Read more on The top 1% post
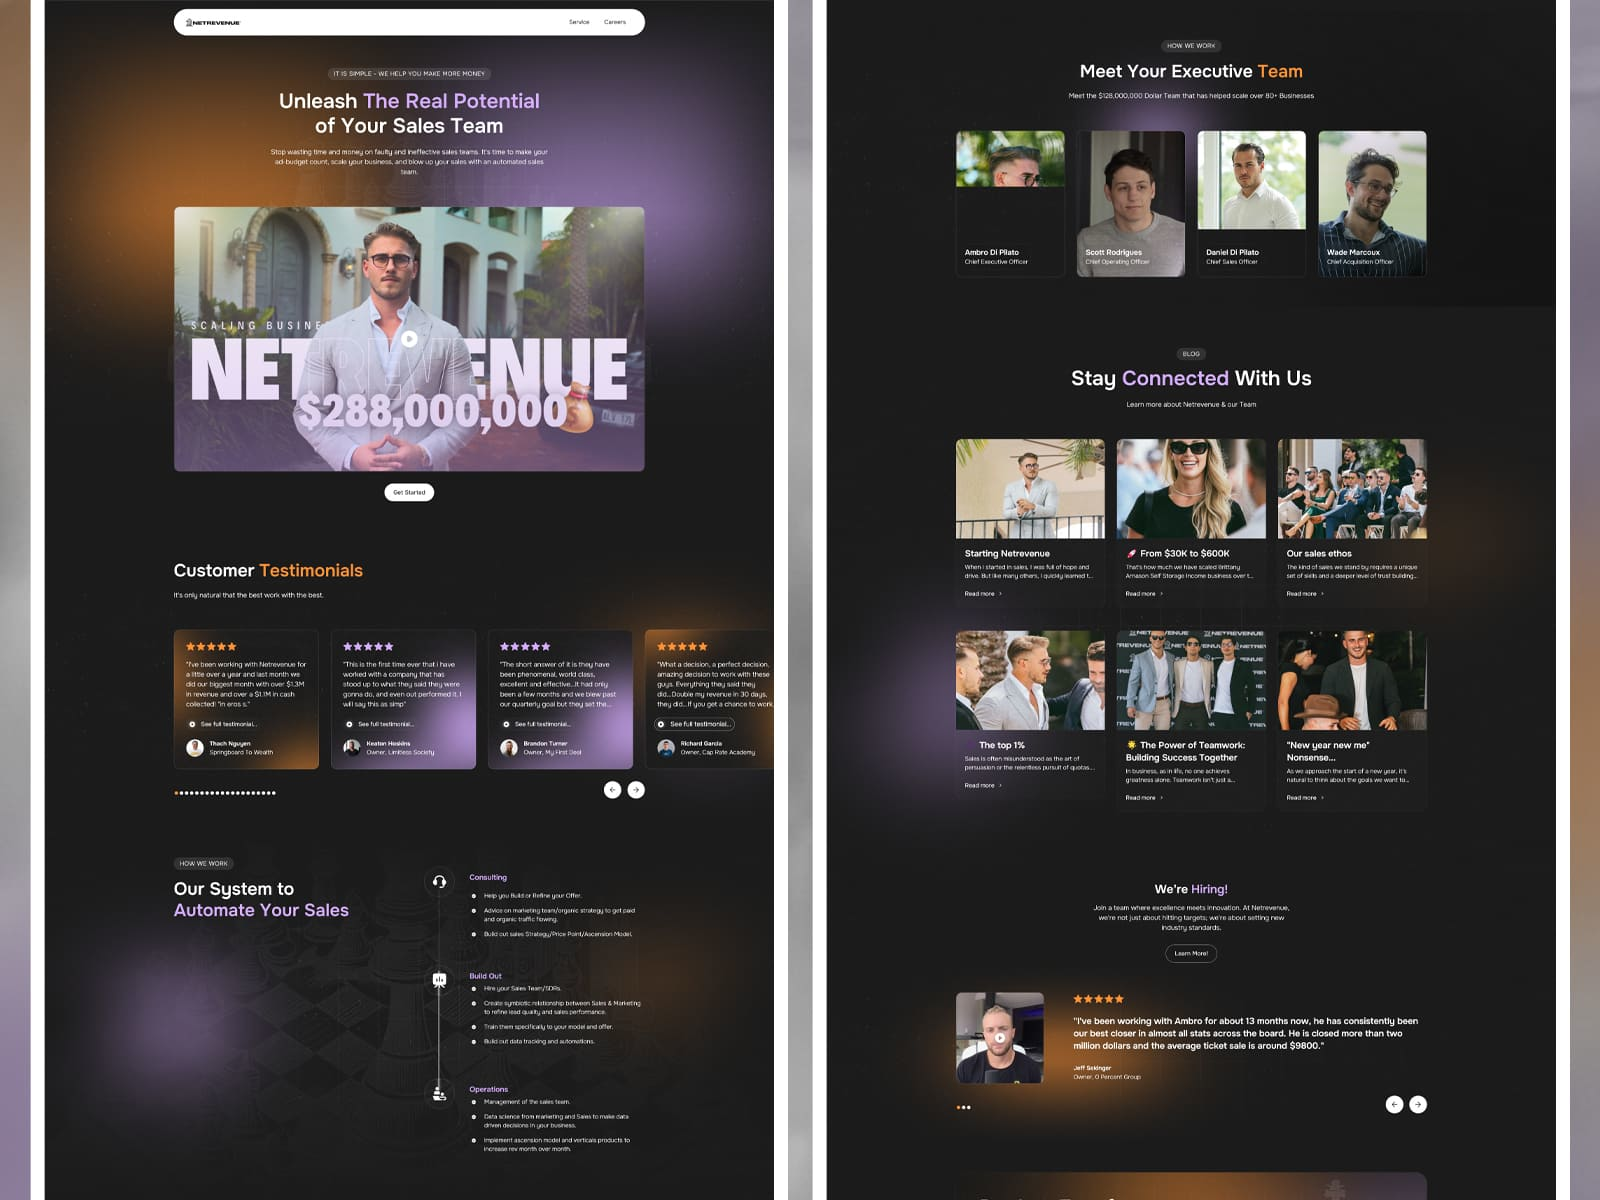The height and width of the screenshot is (1200, 1600). tap(983, 785)
